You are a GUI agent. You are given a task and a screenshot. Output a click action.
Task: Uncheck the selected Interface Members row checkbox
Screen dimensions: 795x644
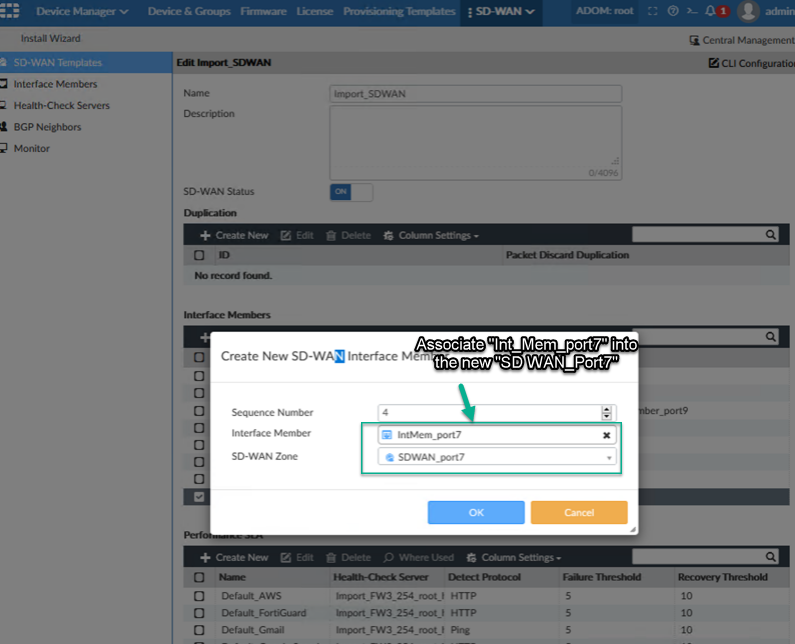coord(199,497)
